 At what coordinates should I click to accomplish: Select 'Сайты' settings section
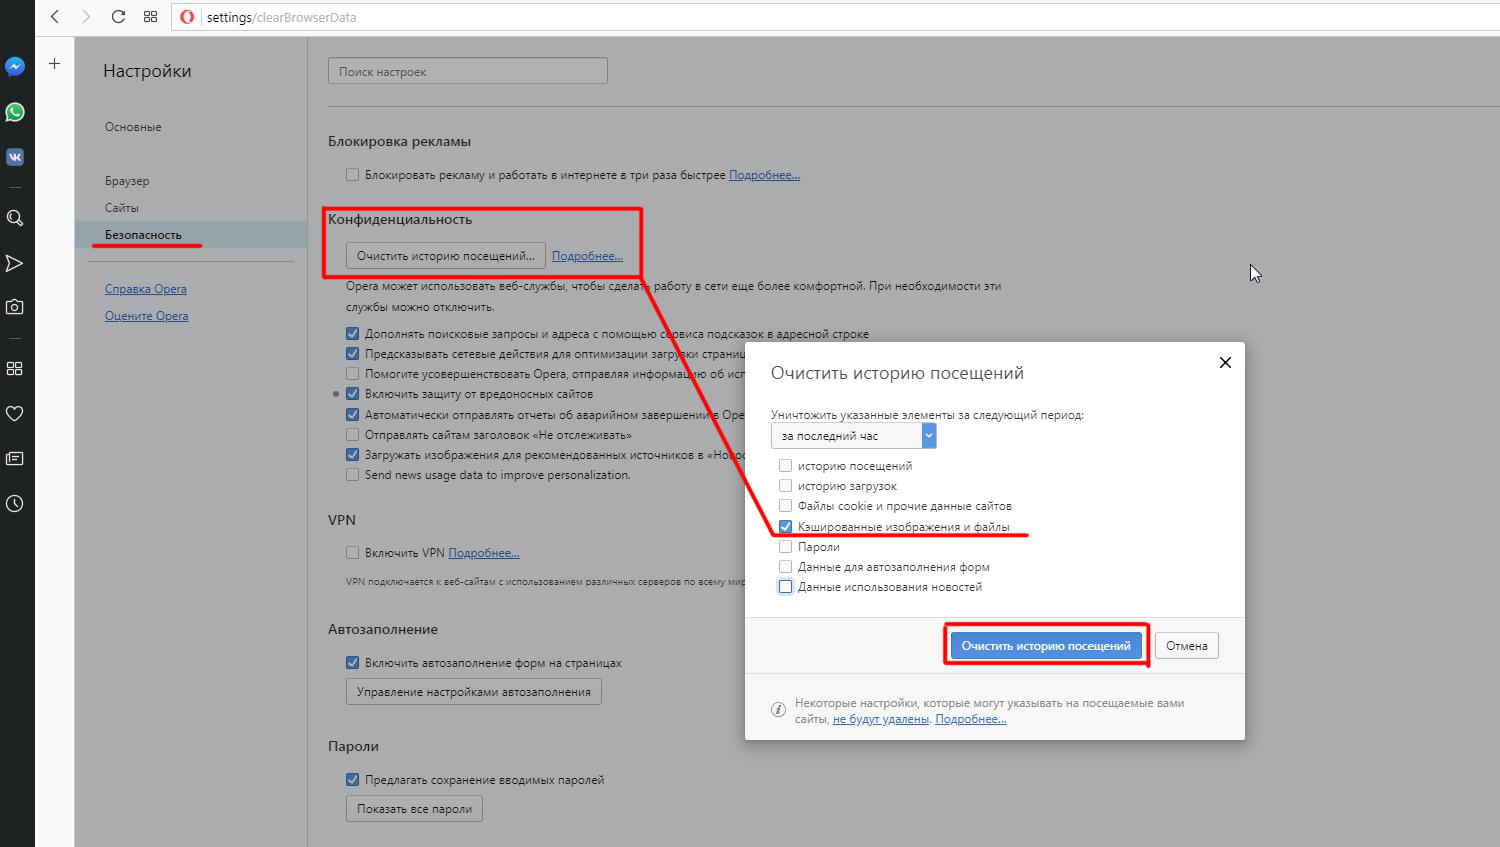coord(122,208)
